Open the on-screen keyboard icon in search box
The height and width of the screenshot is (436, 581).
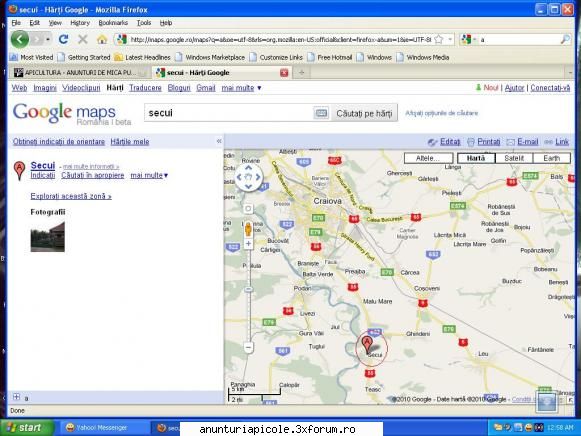321,113
